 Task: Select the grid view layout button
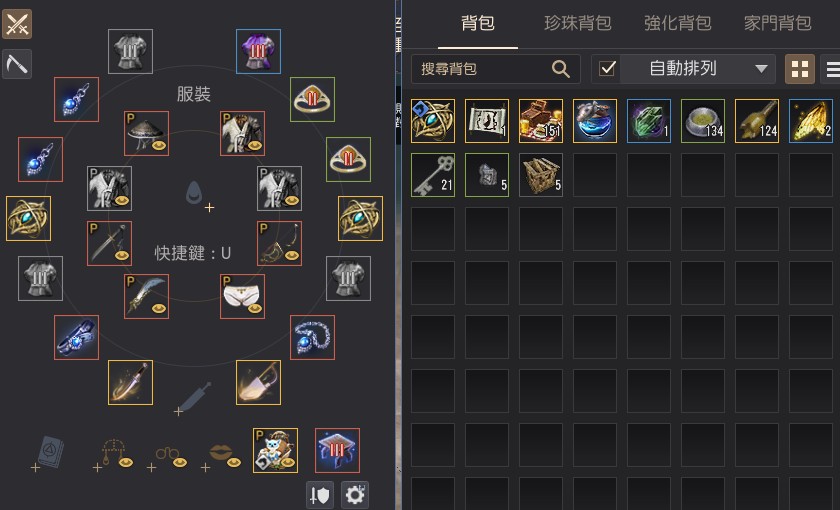coord(800,69)
